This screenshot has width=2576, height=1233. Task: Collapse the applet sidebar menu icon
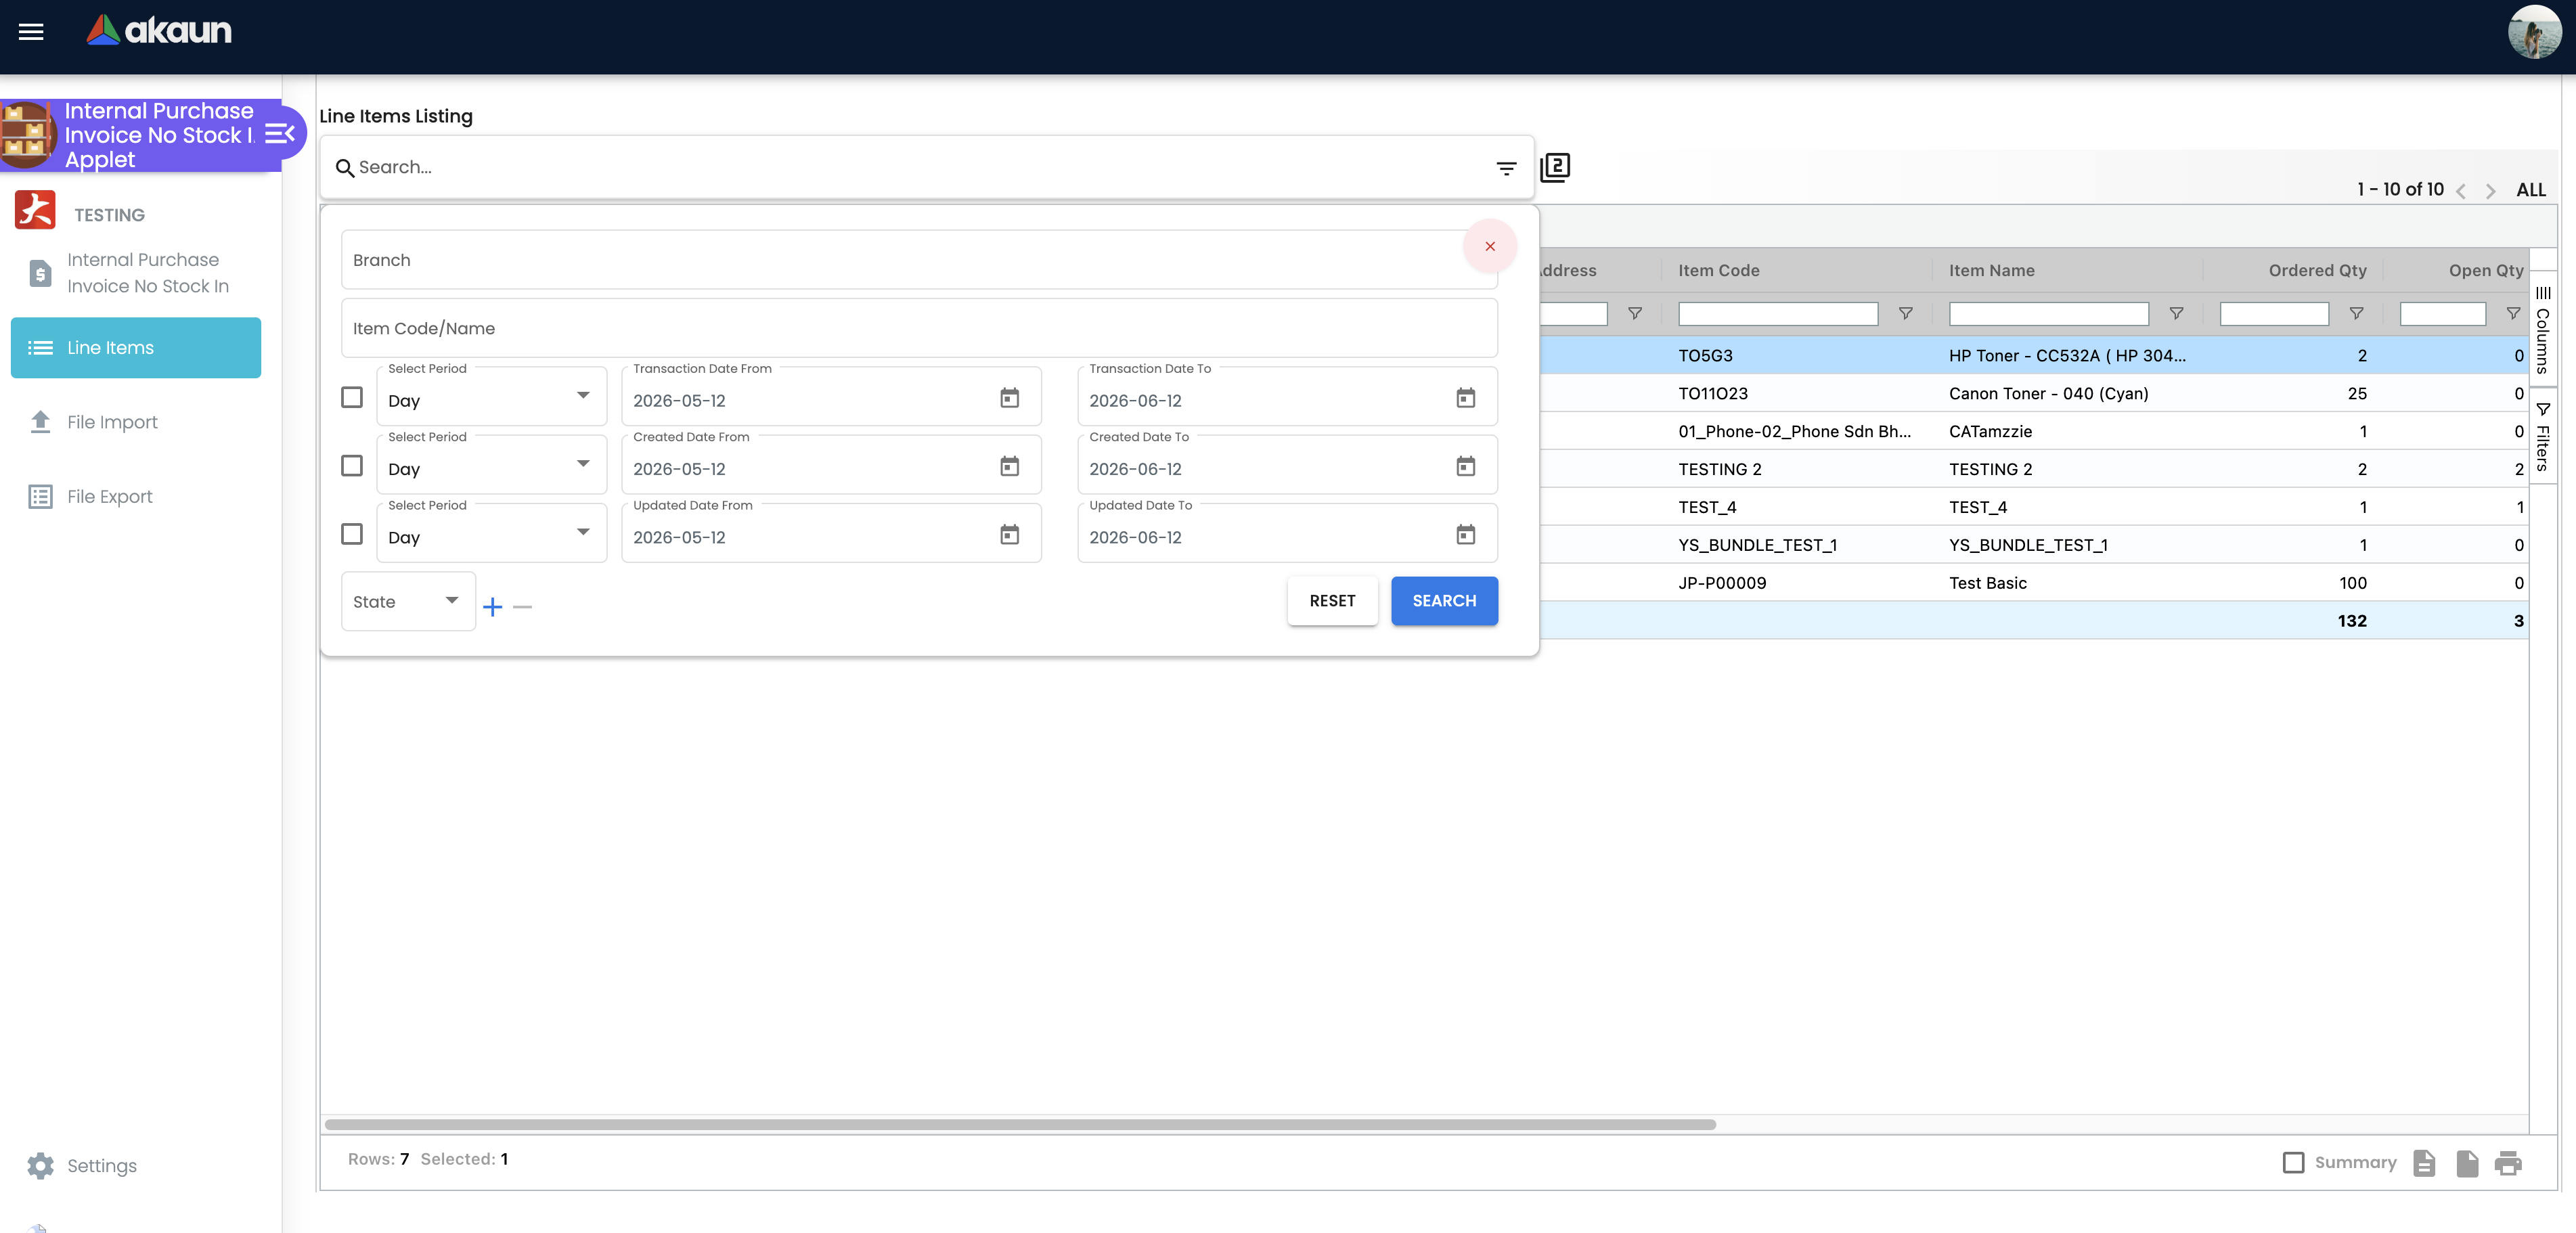click(x=280, y=134)
